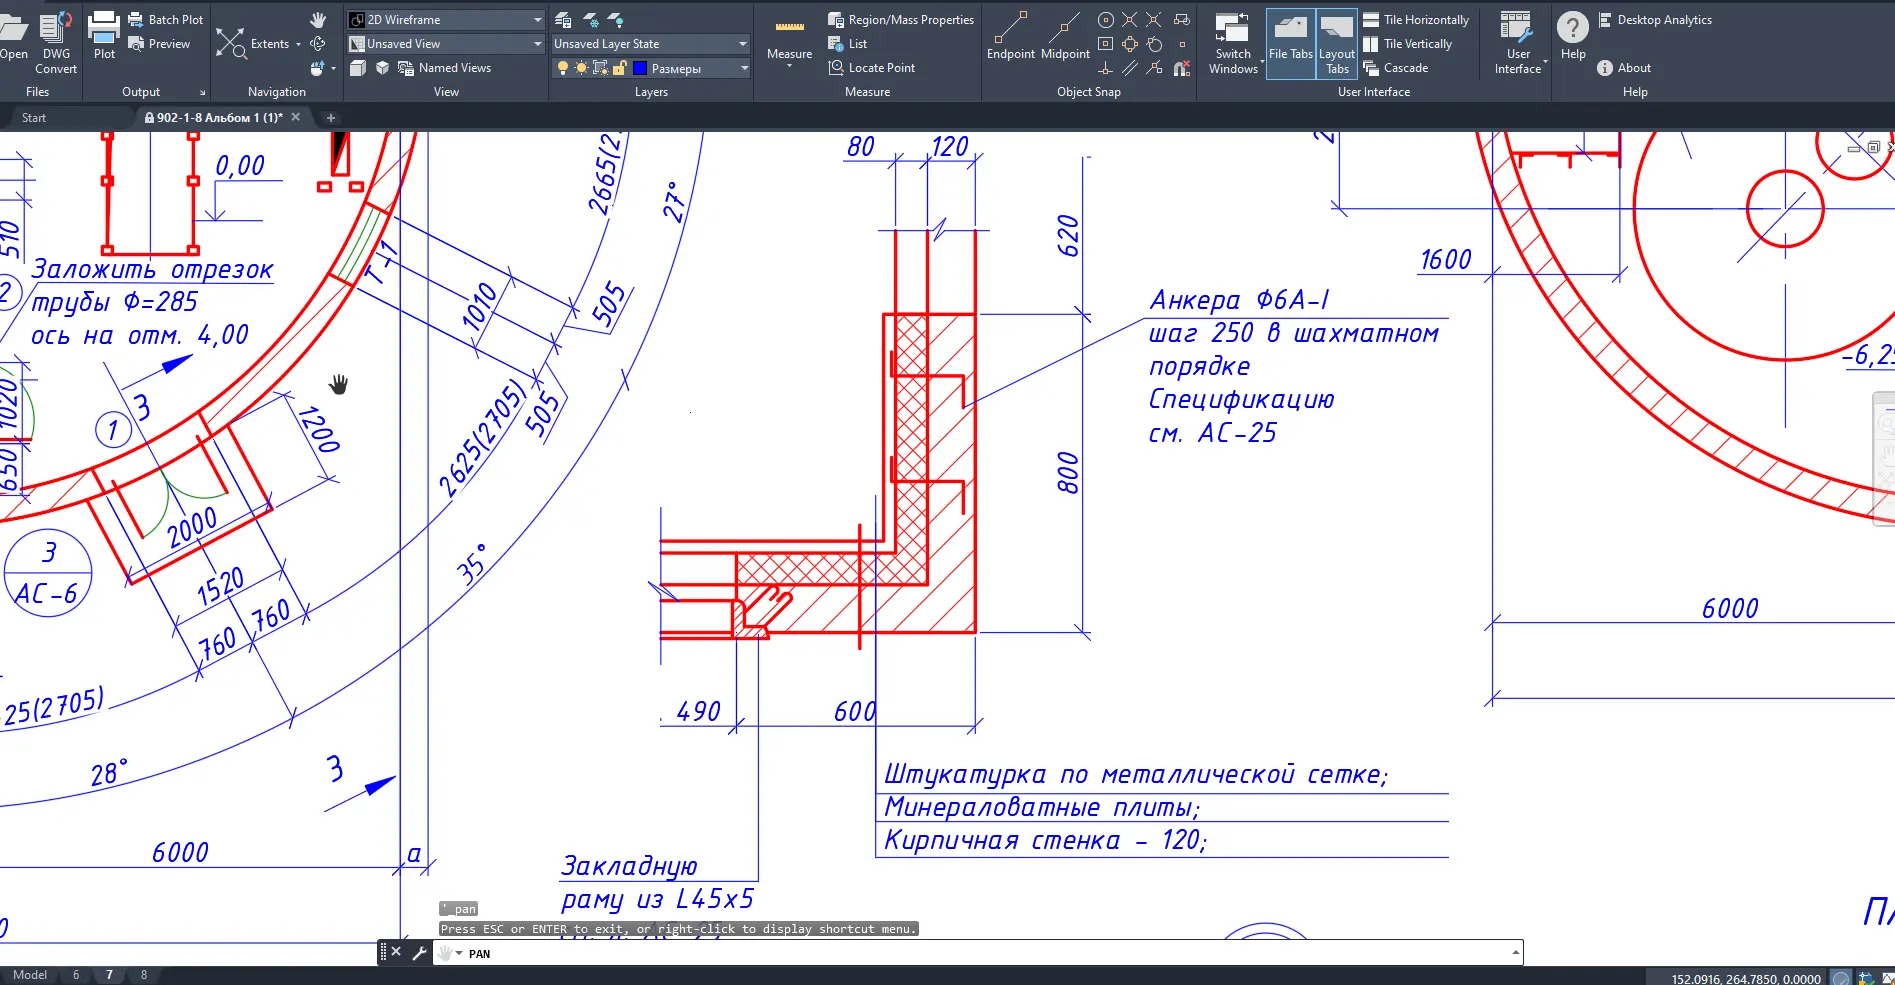This screenshot has height=985, width=1895.
Task: Switch to the Model layout tab
Action: click(30, 975)
